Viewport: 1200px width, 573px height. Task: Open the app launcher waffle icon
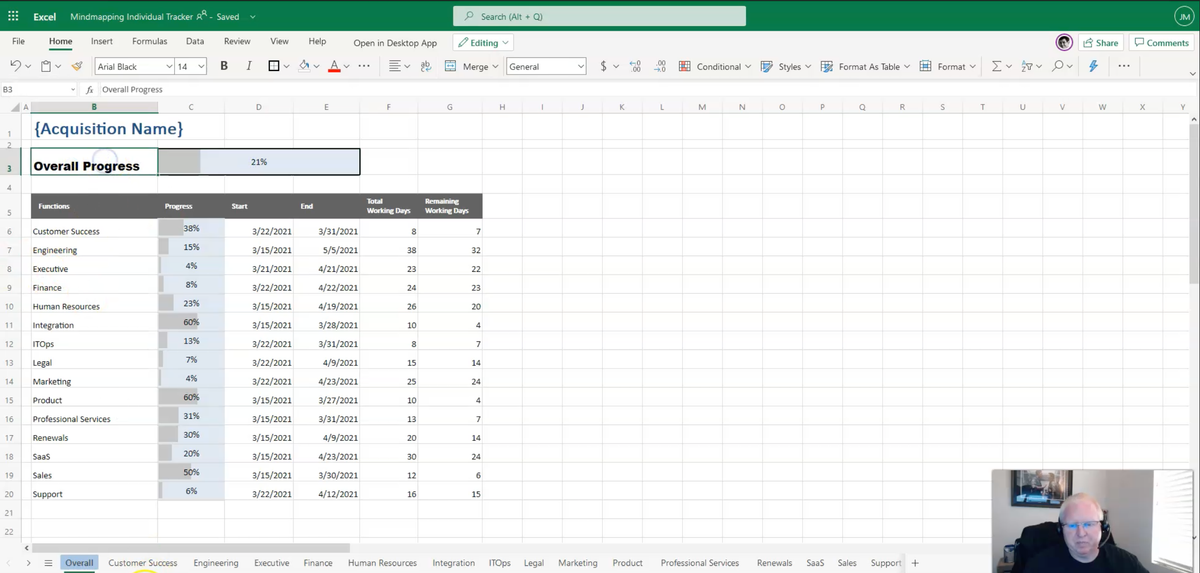(13, 16)
